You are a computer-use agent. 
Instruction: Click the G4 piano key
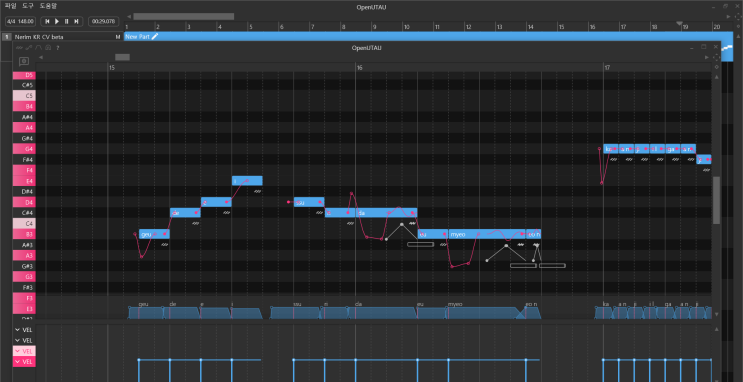(x=24, y=149)
